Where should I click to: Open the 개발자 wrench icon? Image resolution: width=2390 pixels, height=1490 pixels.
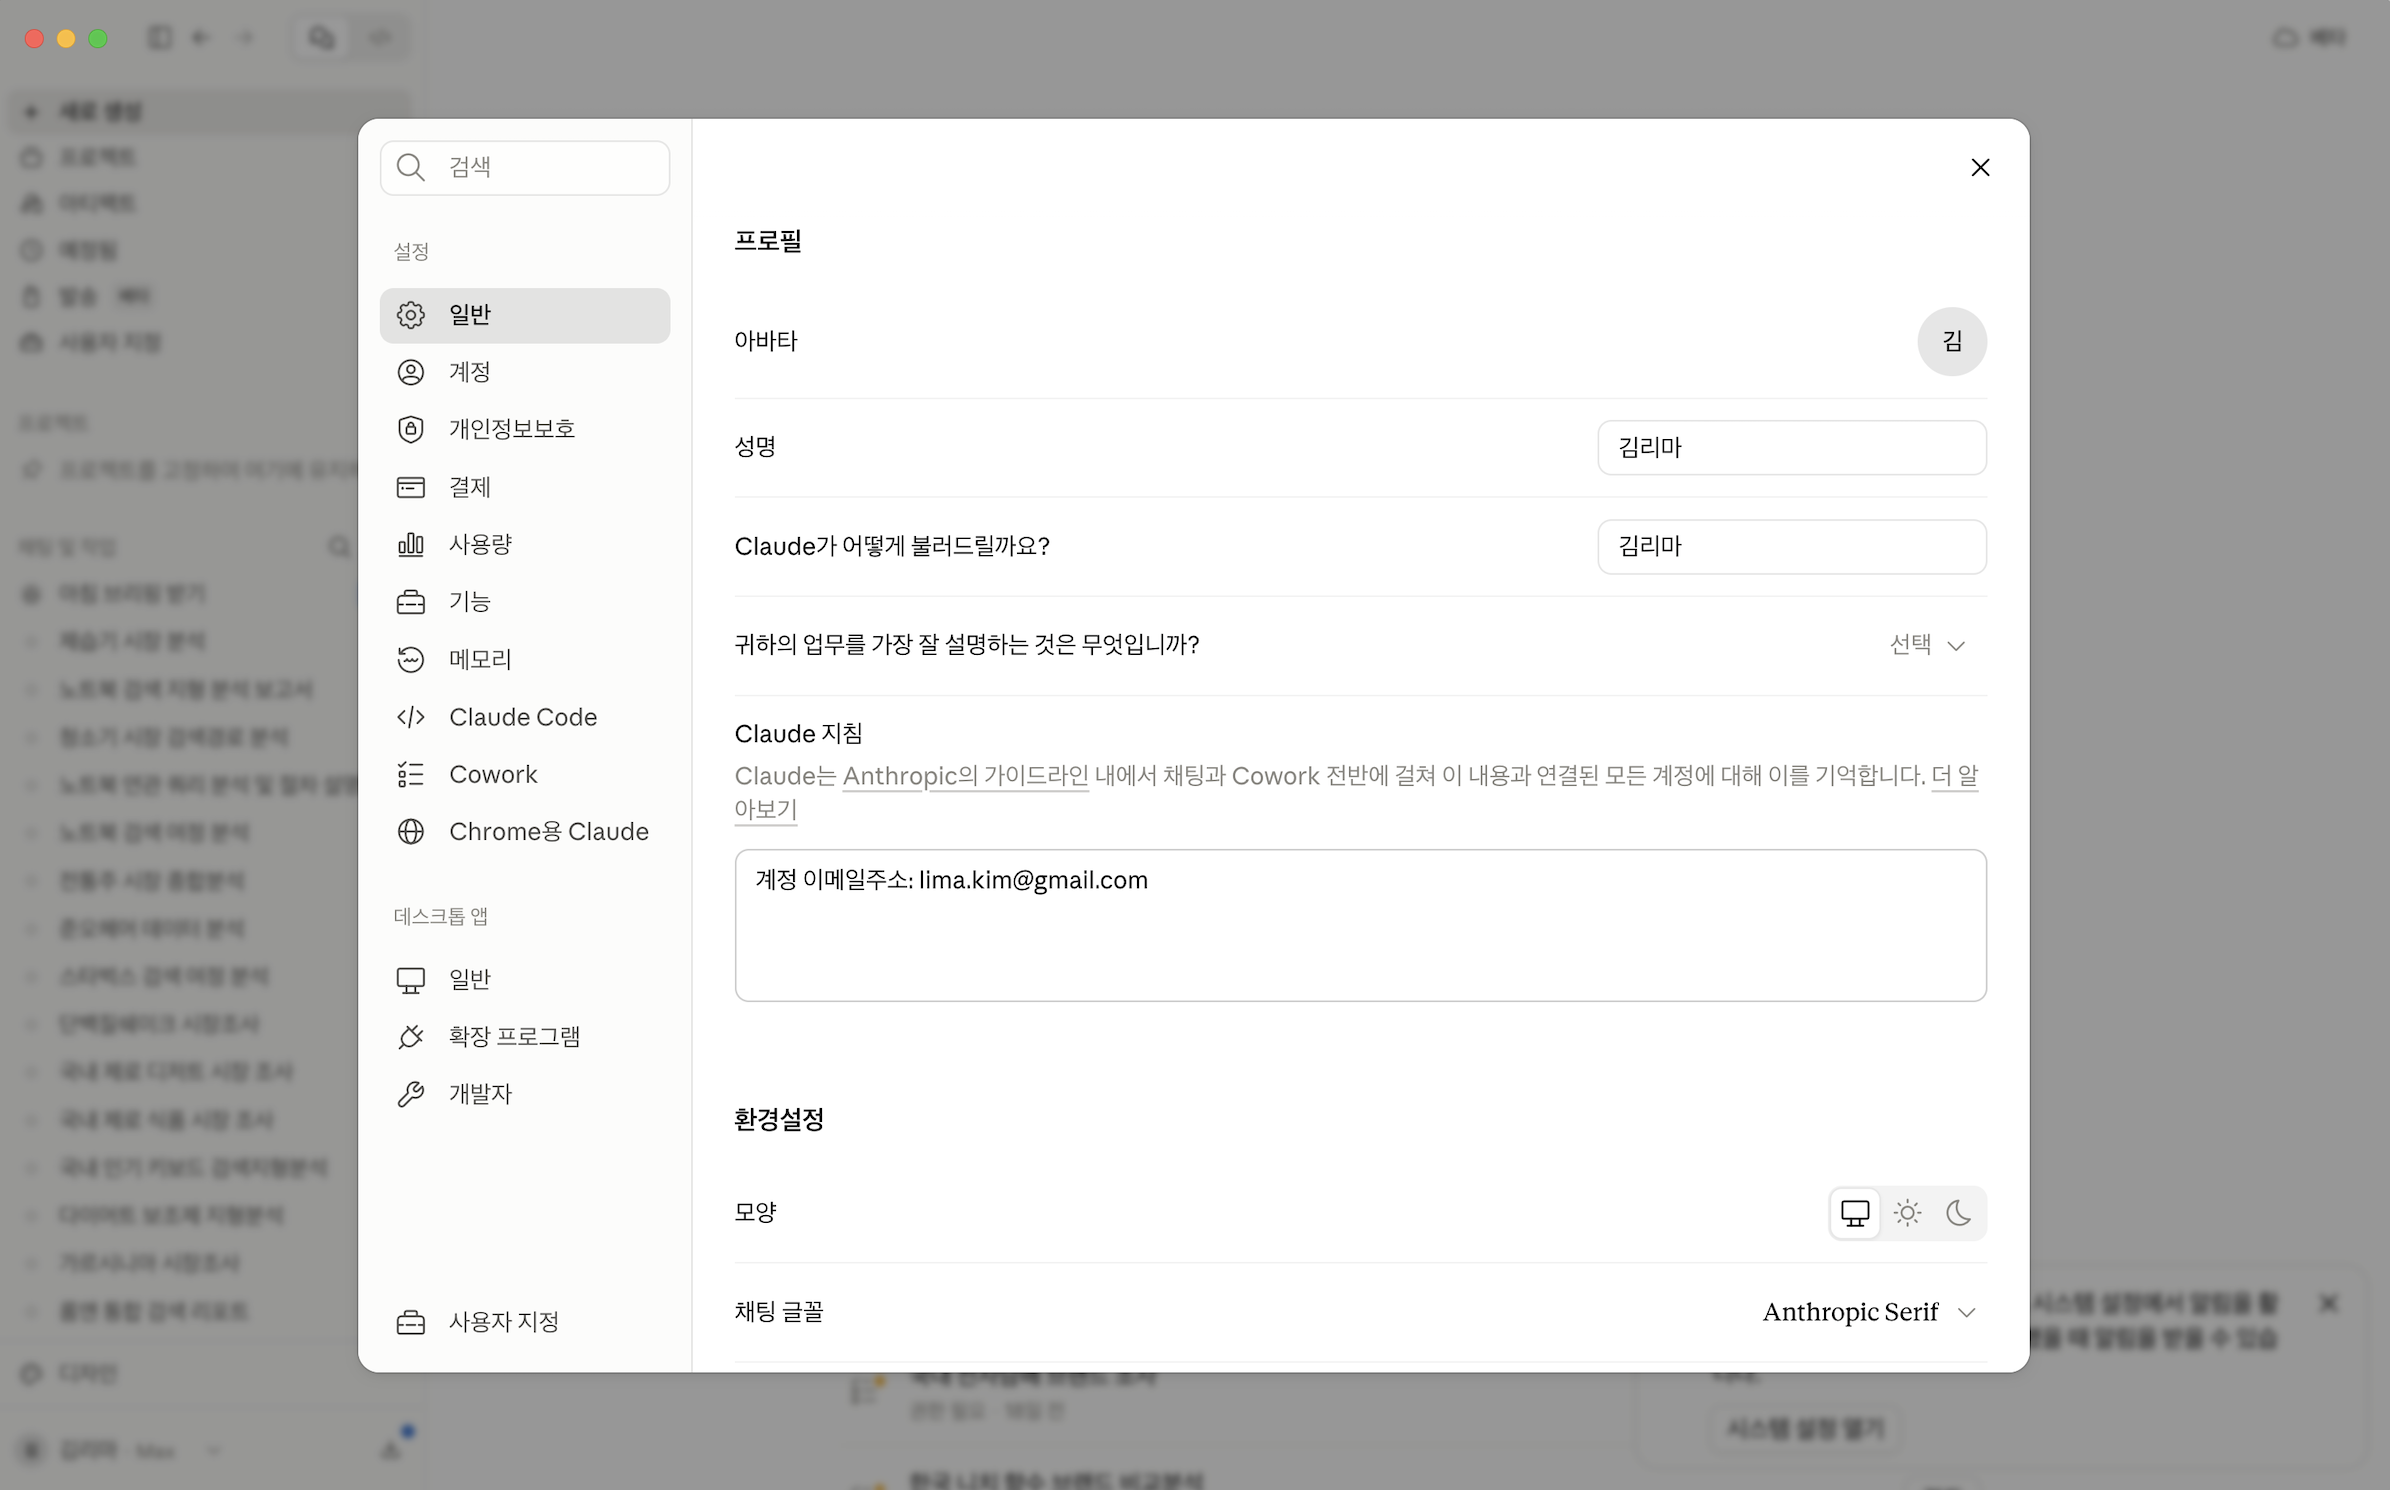[411, 1094]
